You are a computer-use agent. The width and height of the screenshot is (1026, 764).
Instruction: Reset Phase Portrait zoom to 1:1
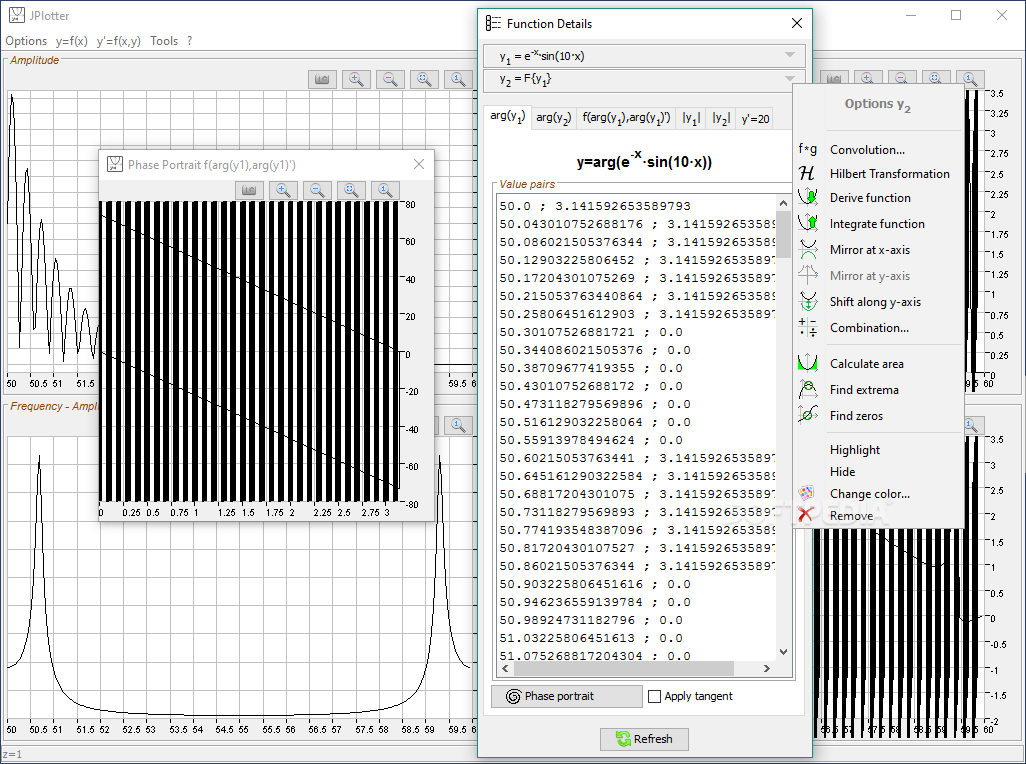(x=385, y=190)
